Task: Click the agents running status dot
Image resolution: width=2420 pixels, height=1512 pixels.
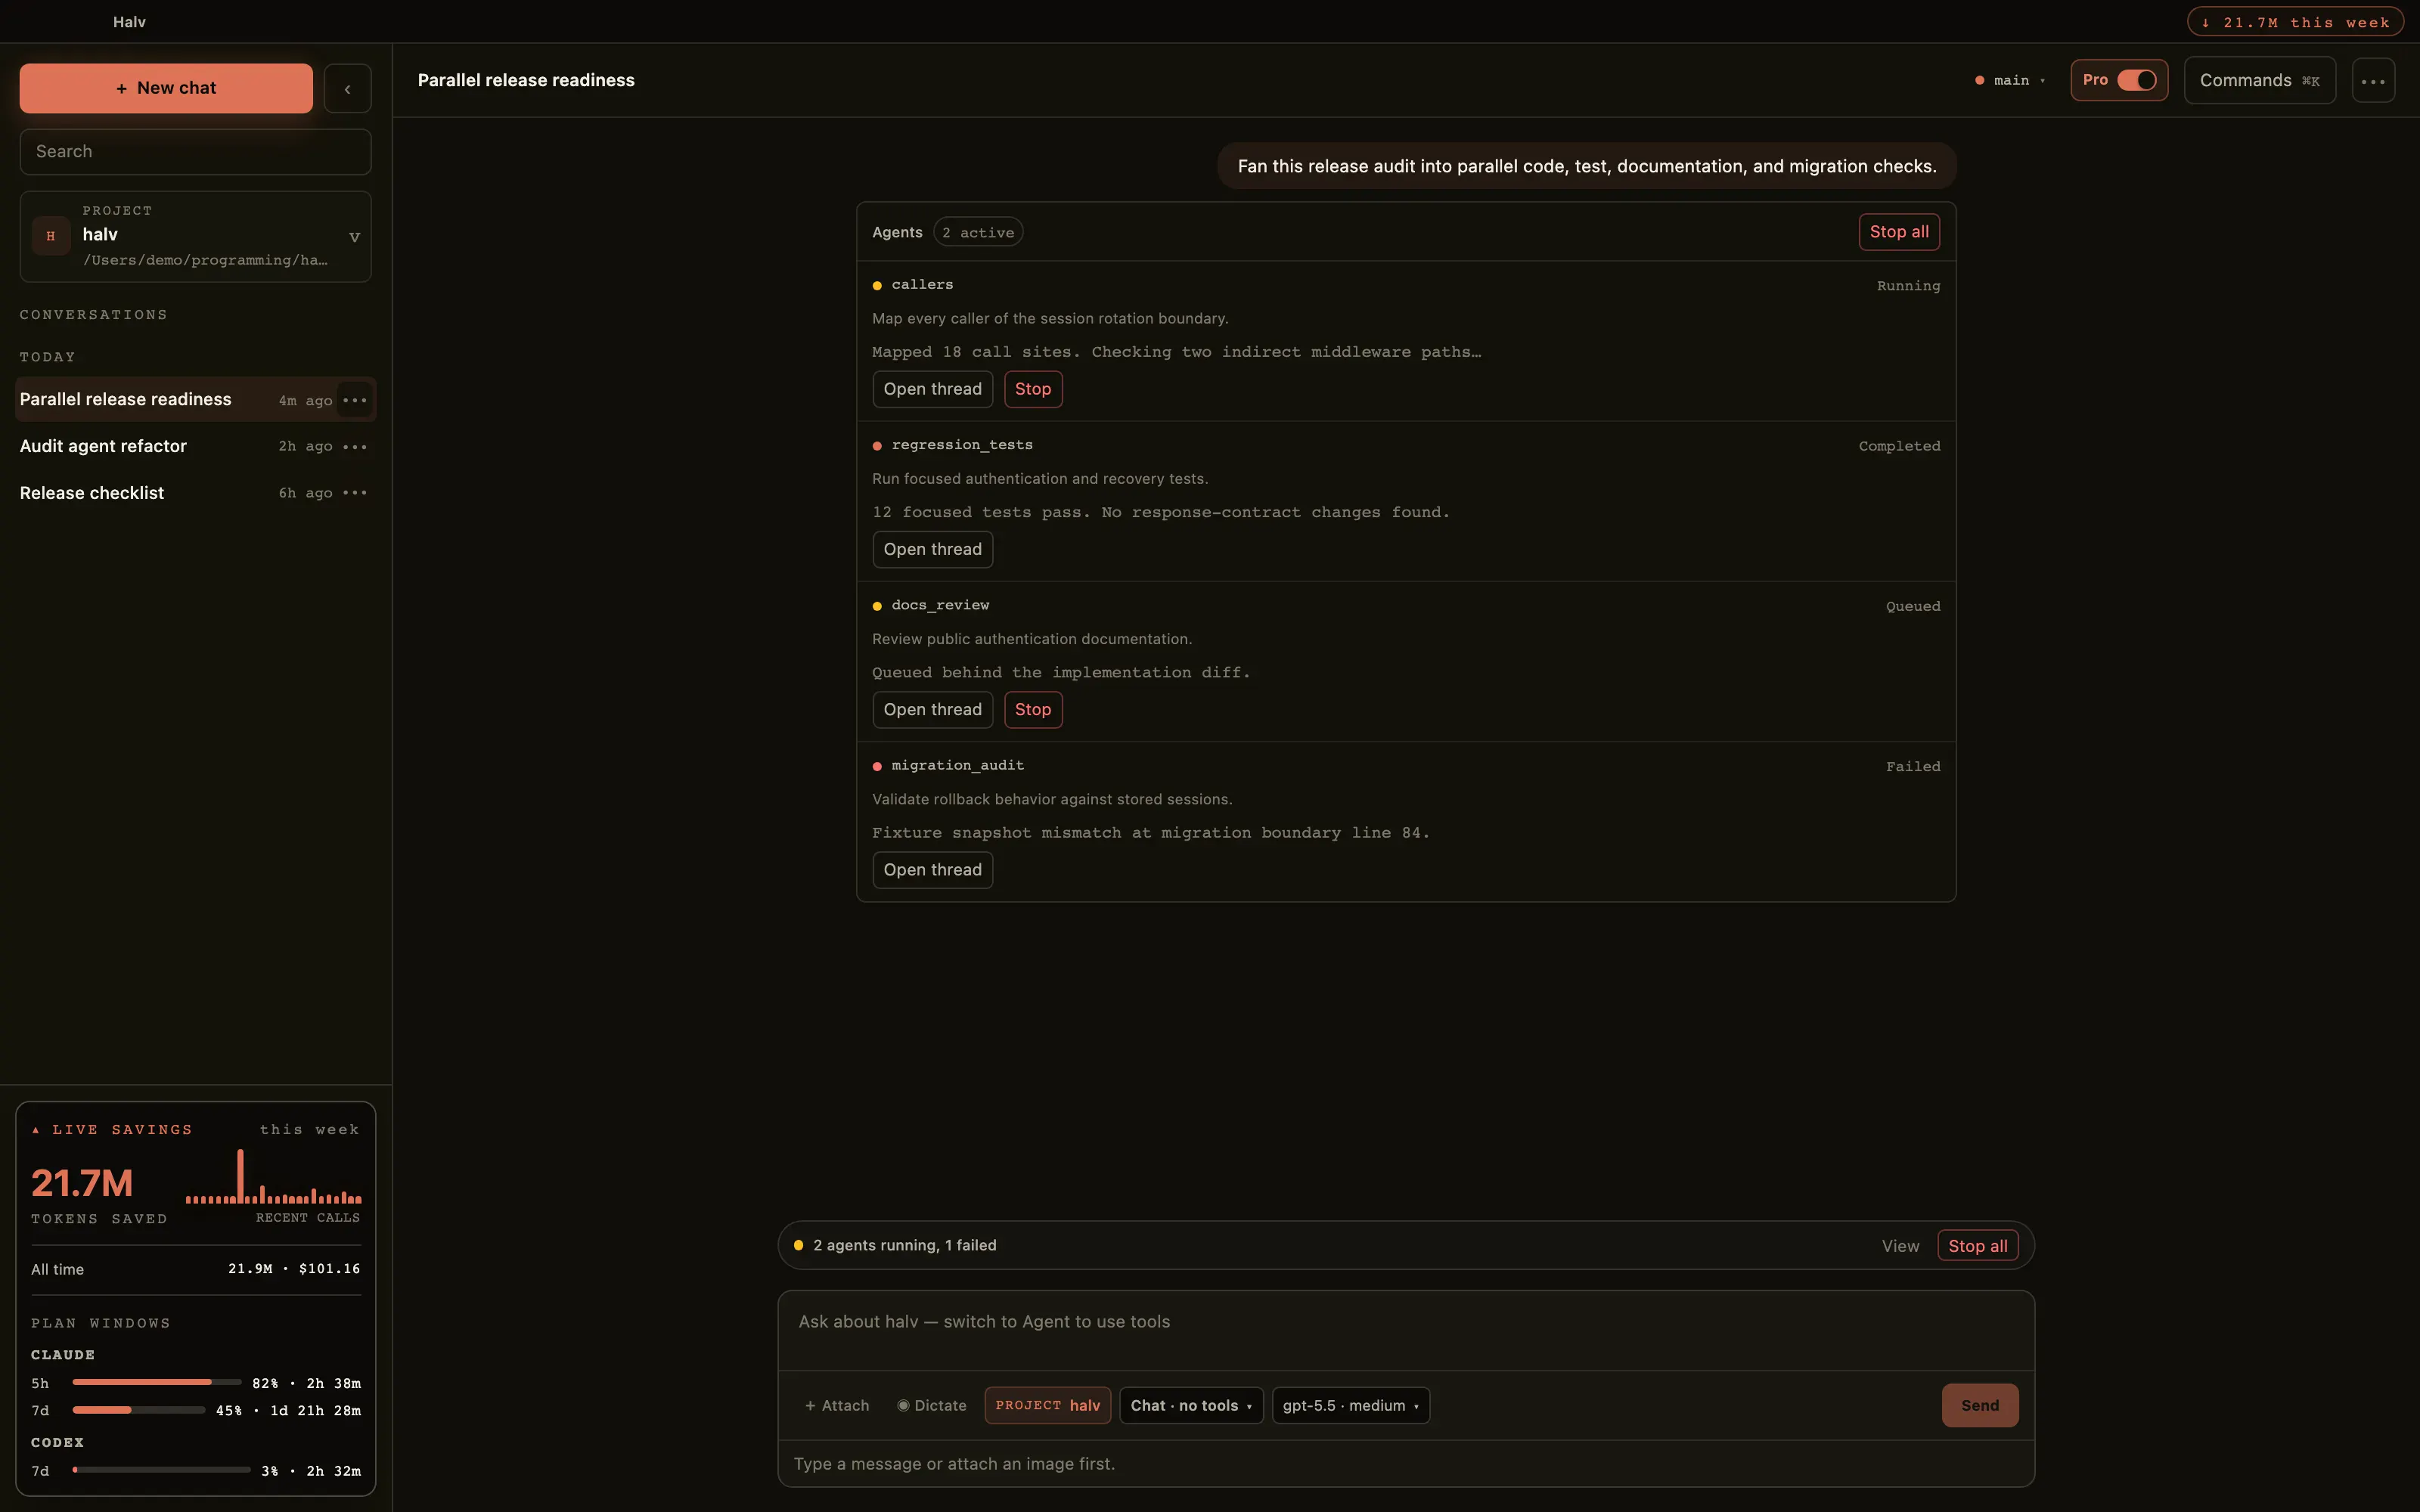Action: (x=798, y=1245)
